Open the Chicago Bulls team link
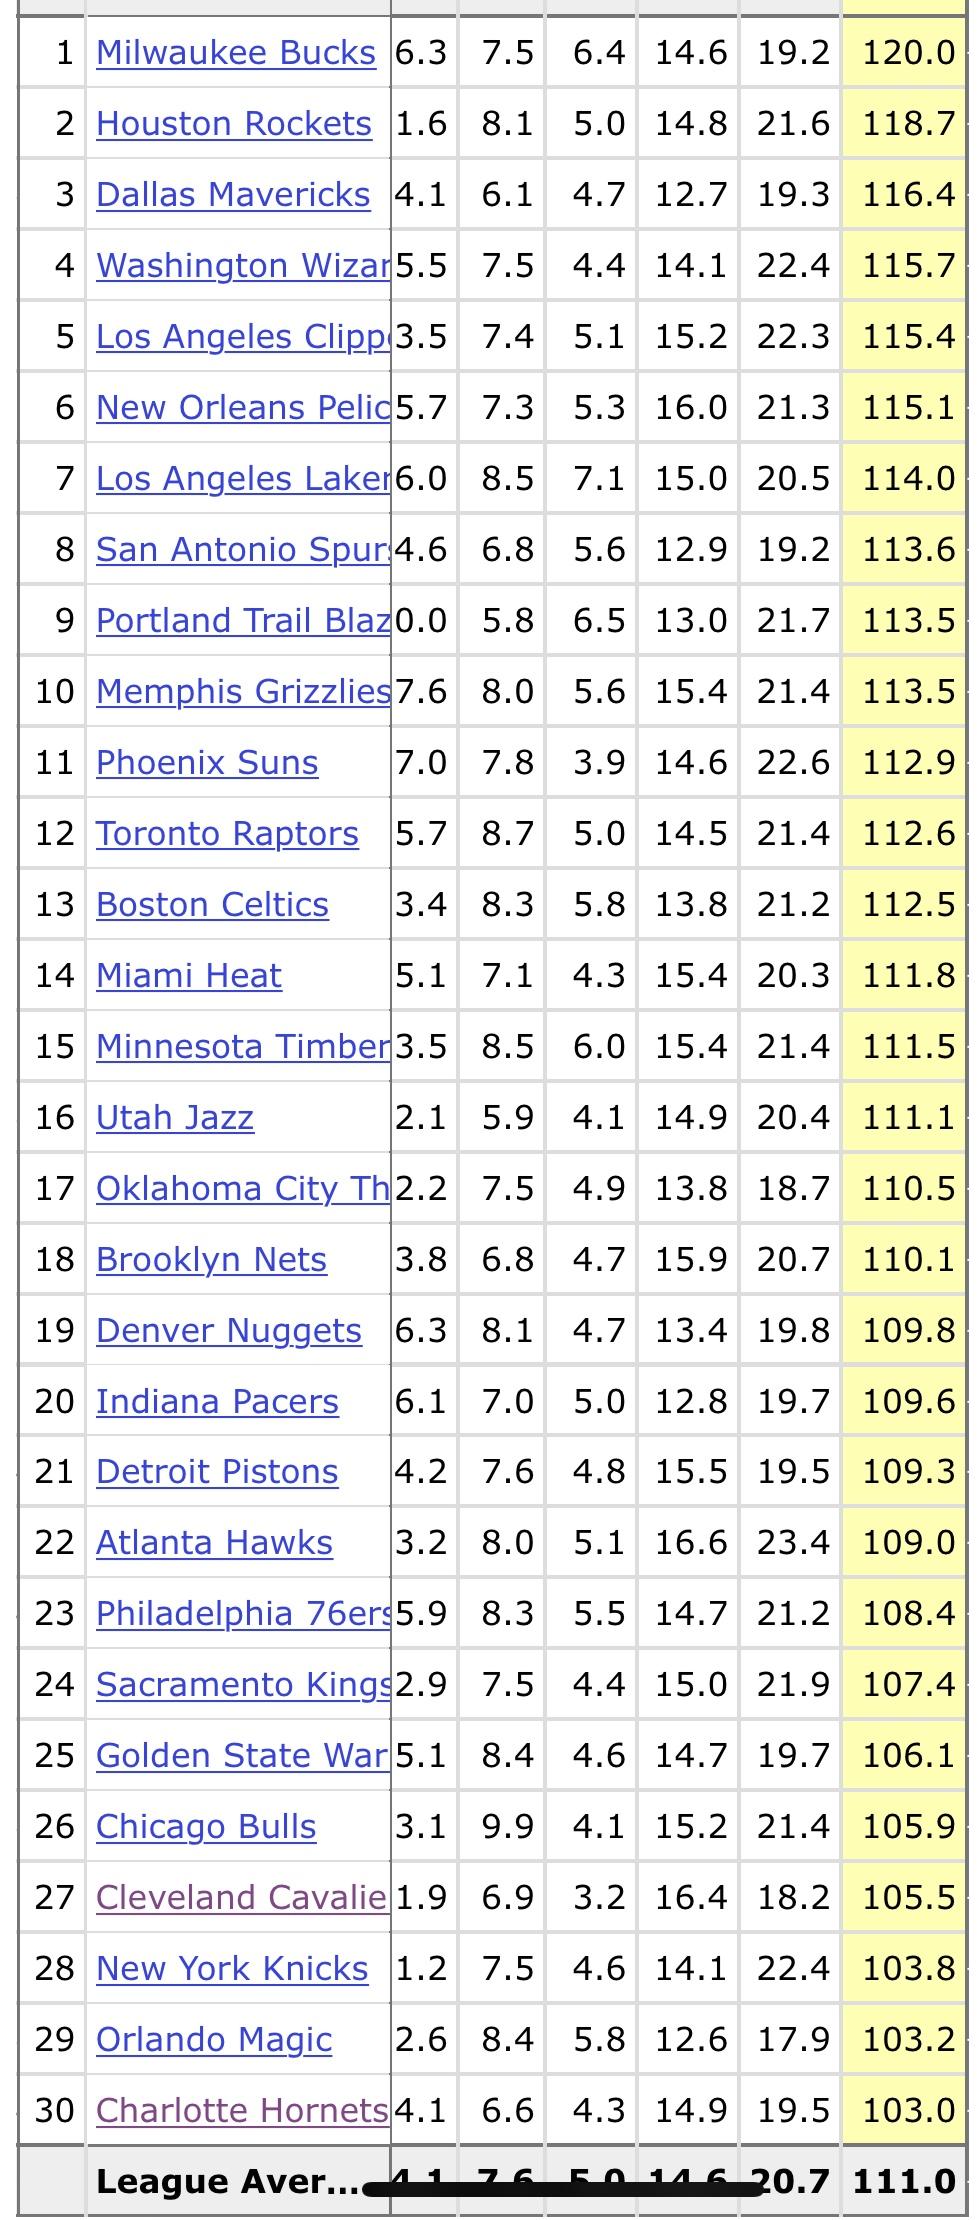The height and width of the screenshot is (2220, 977). tap(206, 1827)
